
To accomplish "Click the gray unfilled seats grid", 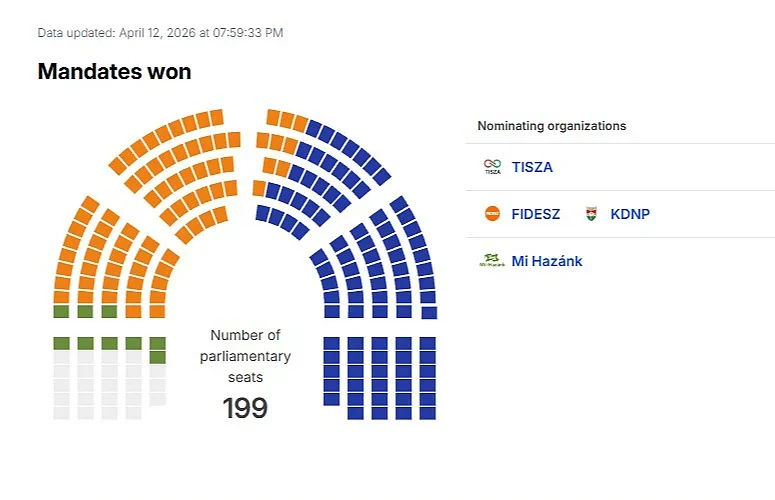I will tap(85, 390).
